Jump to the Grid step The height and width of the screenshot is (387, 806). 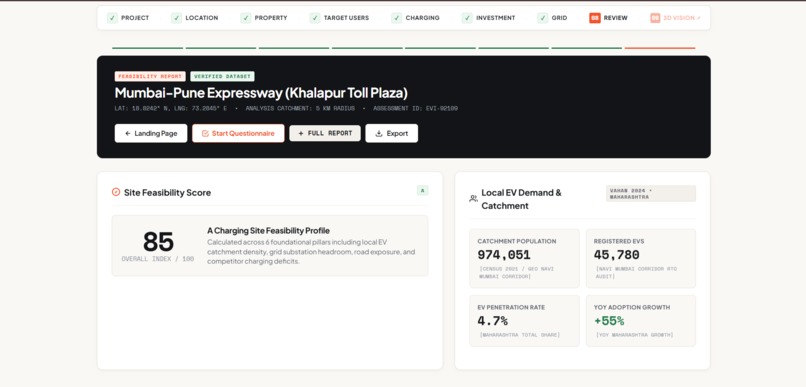pyautogui.click(x=553, y=18)
